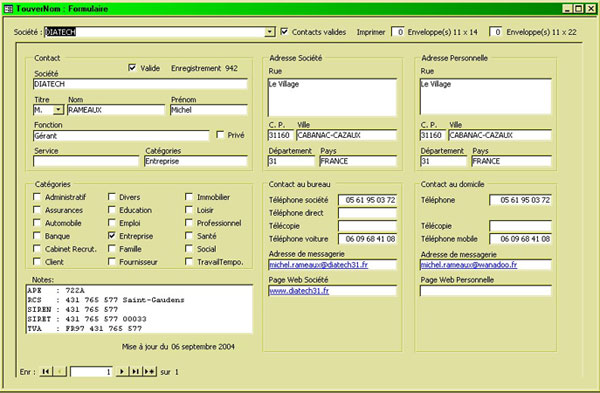Click the Prénom field containing Michel

point(209,110)
